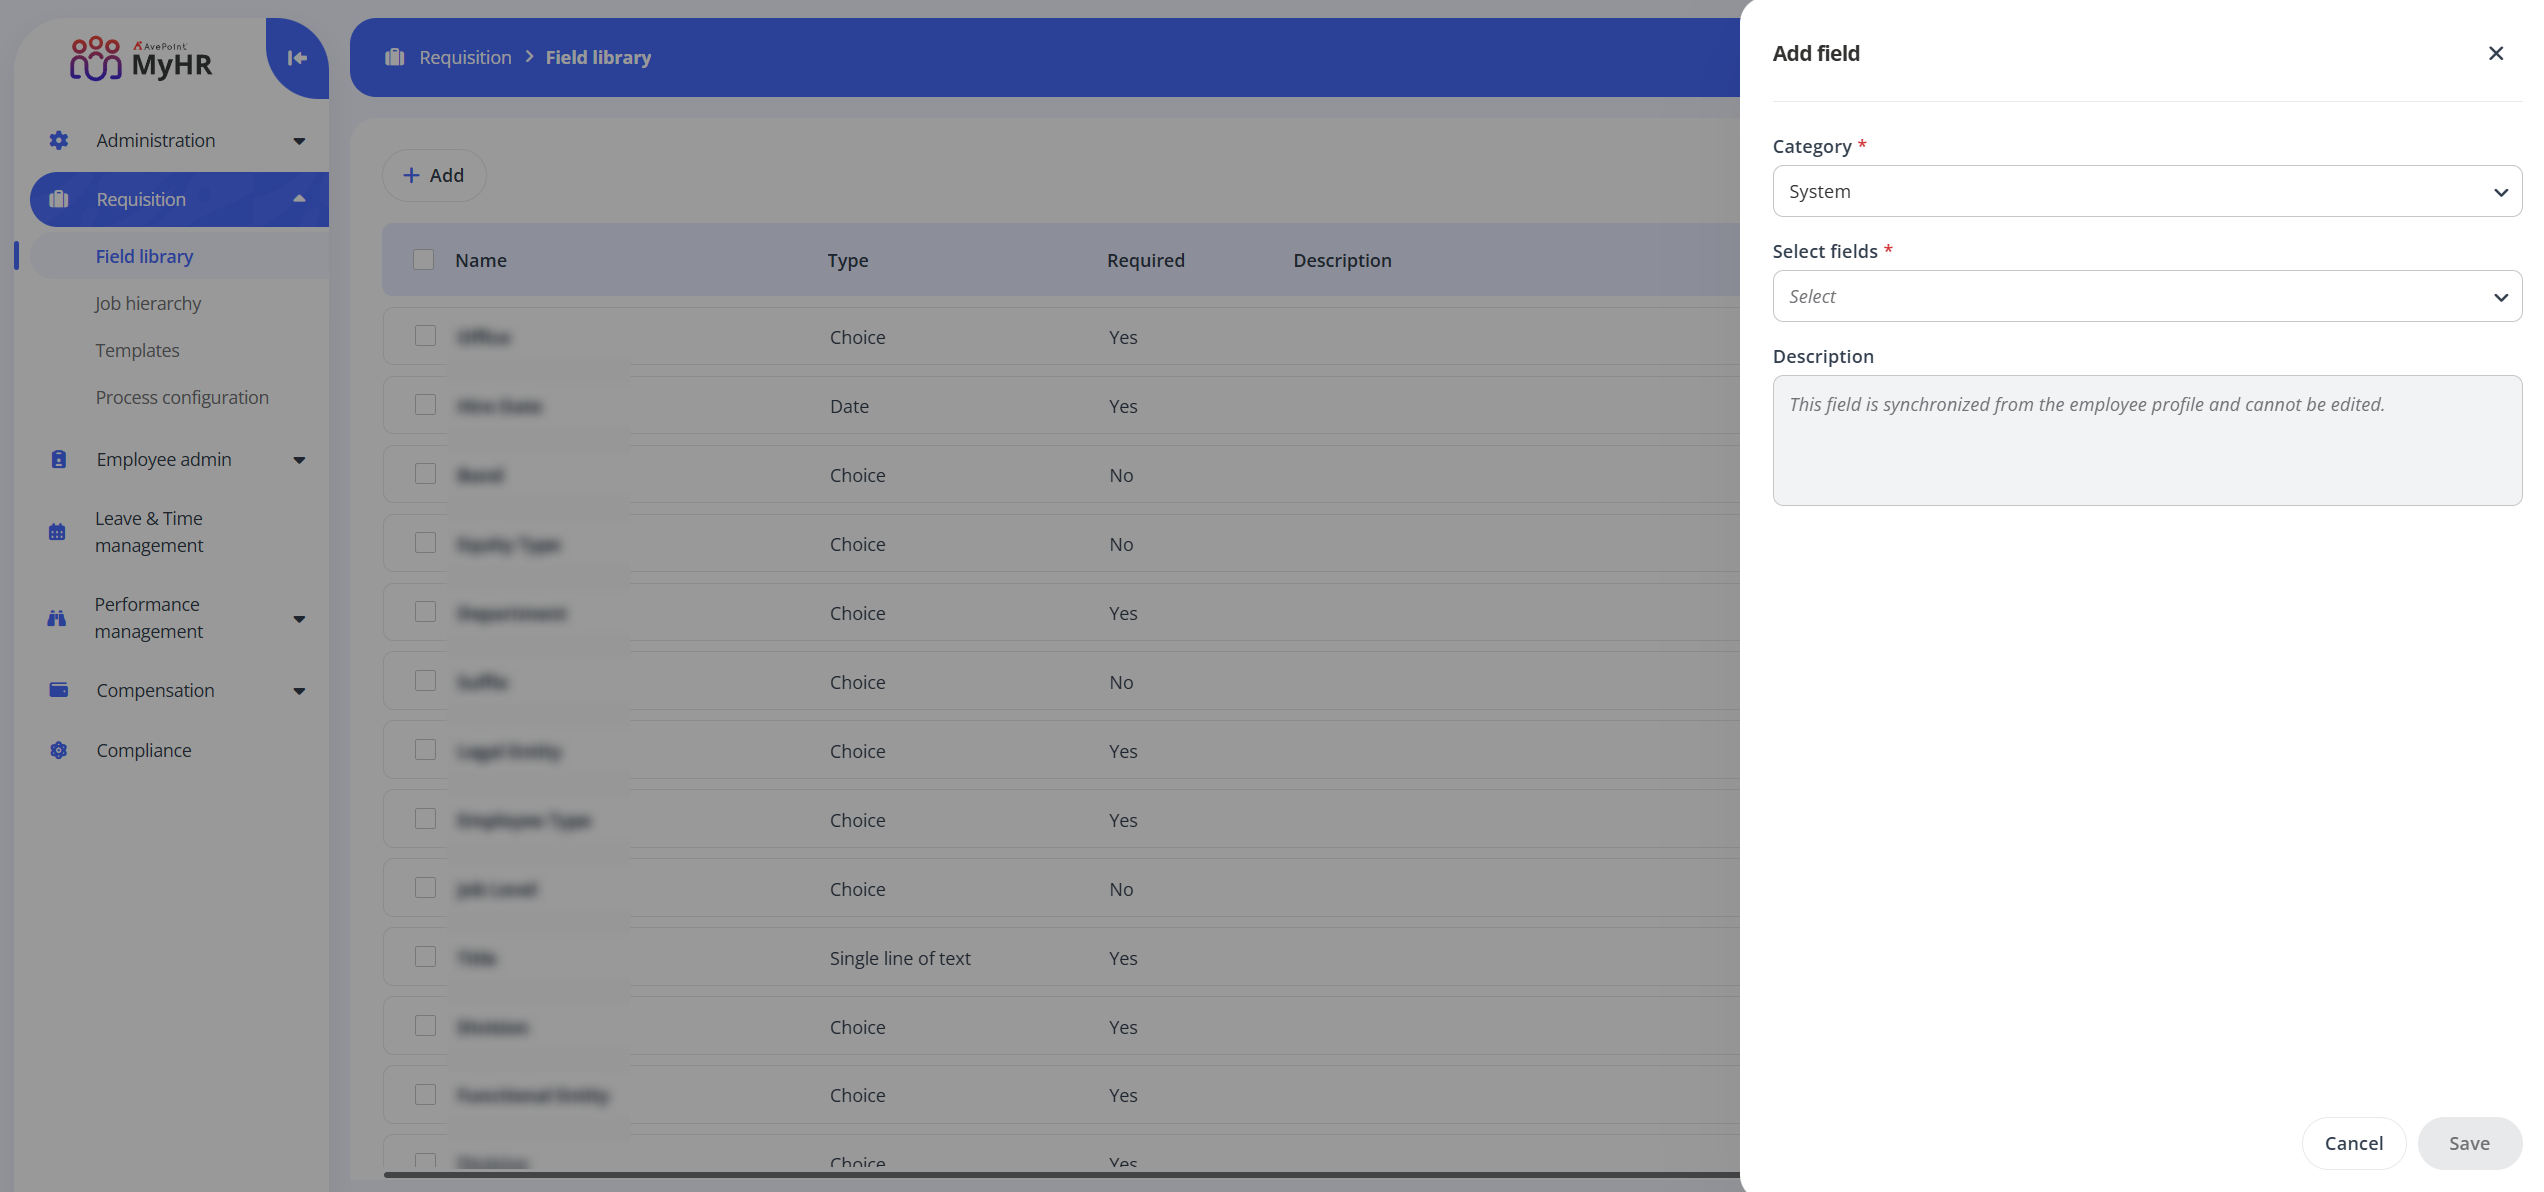Click the Name column header

481,260
